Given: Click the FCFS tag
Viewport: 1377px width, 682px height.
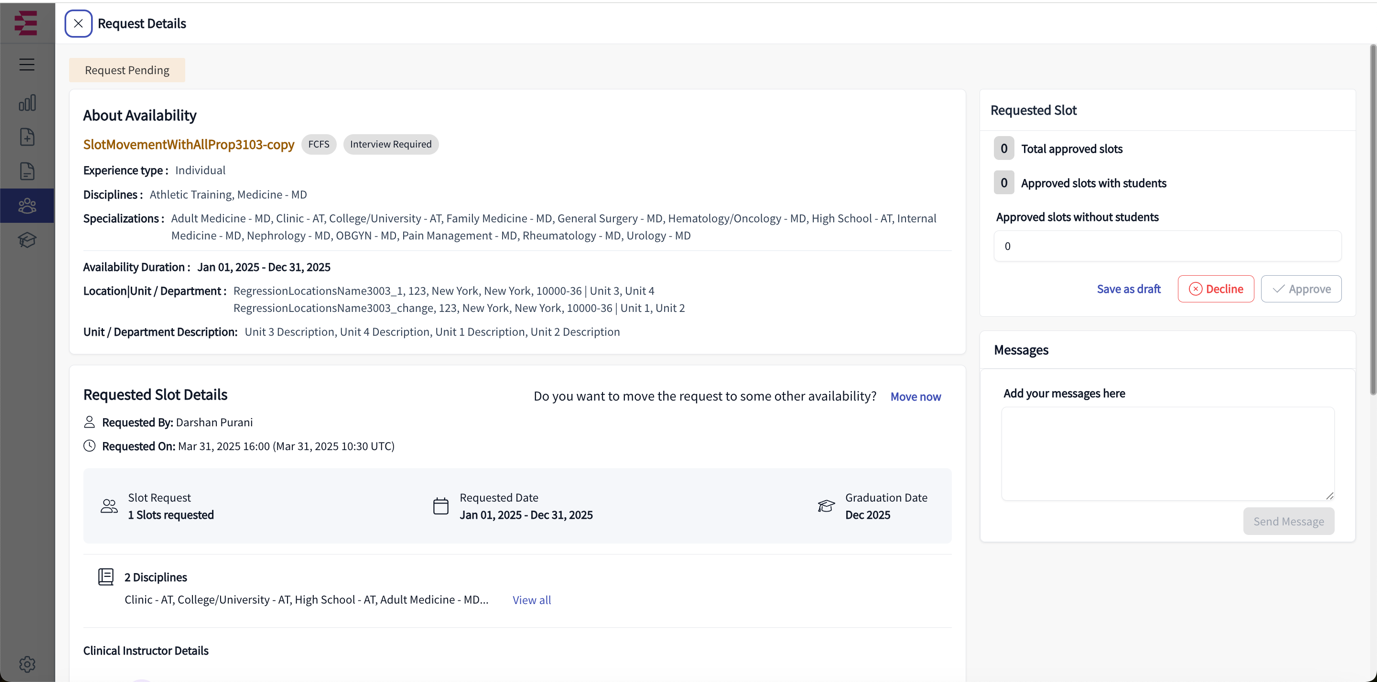Looking at the screenshot, I should (319, 144).
